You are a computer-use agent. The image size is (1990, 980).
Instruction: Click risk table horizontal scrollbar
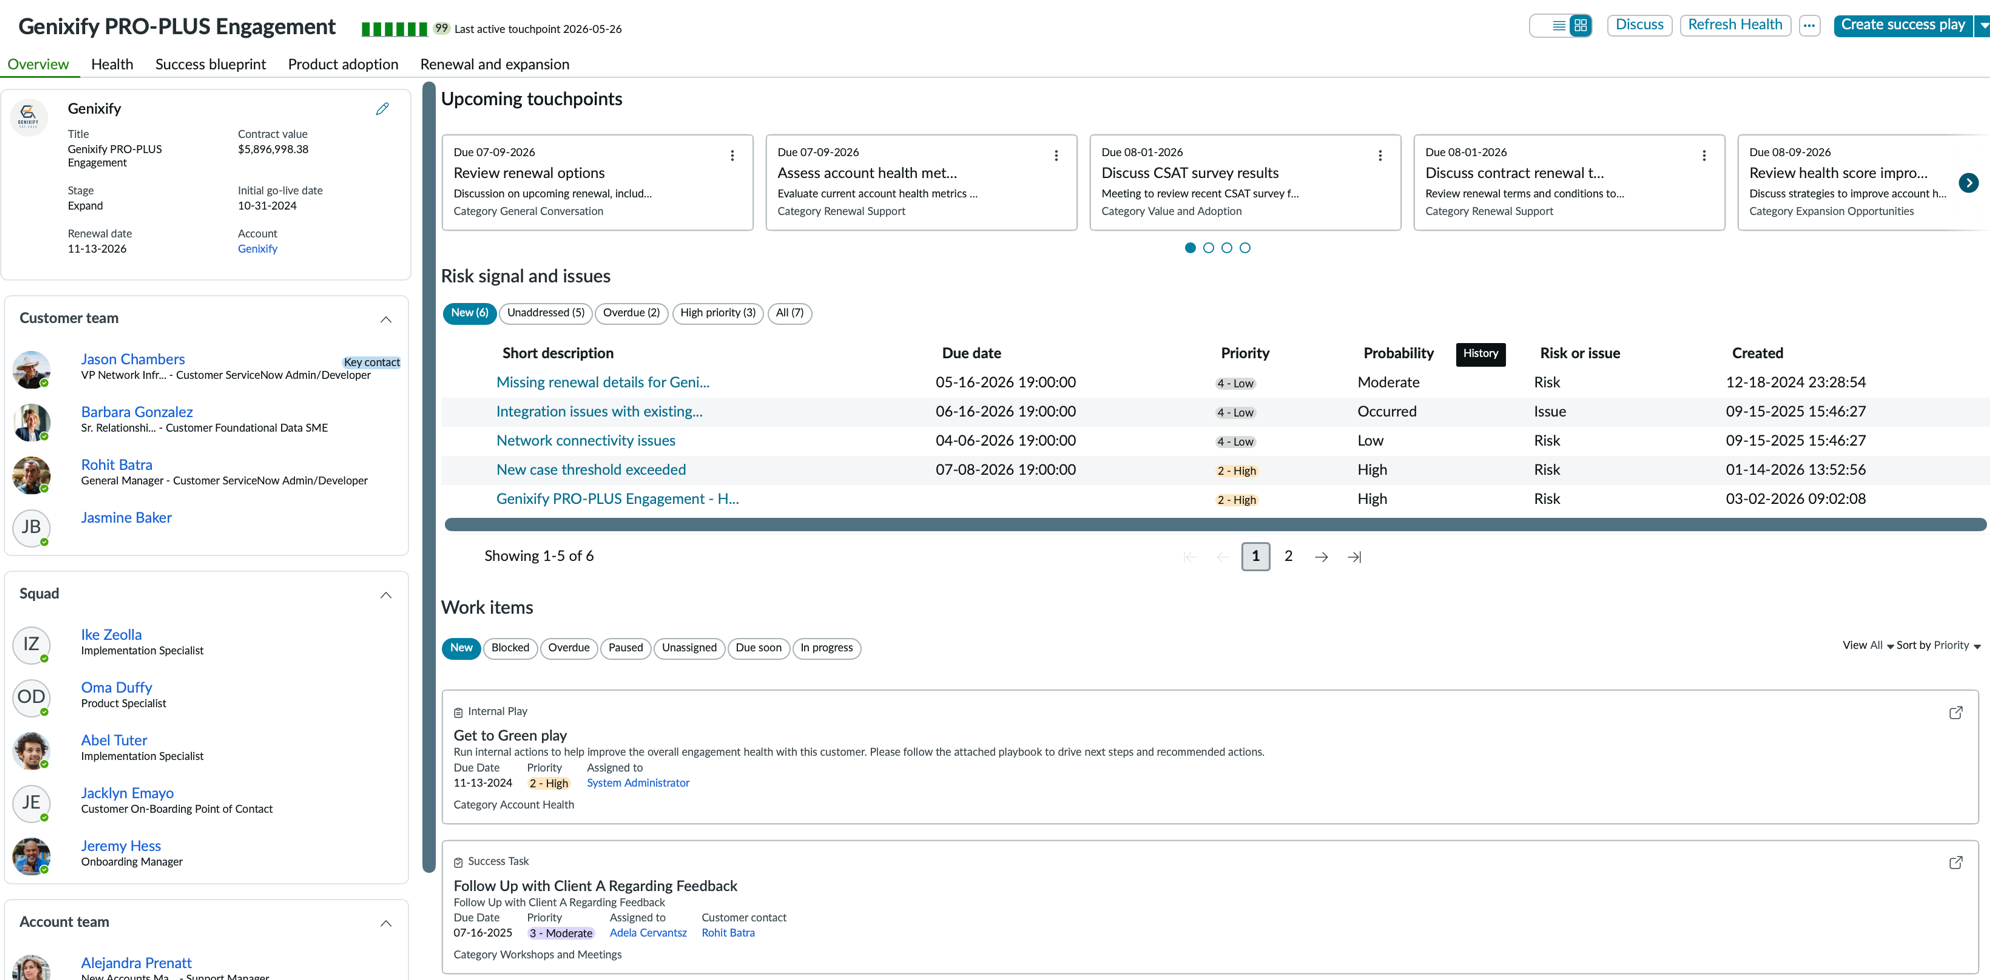(1215, 525)
